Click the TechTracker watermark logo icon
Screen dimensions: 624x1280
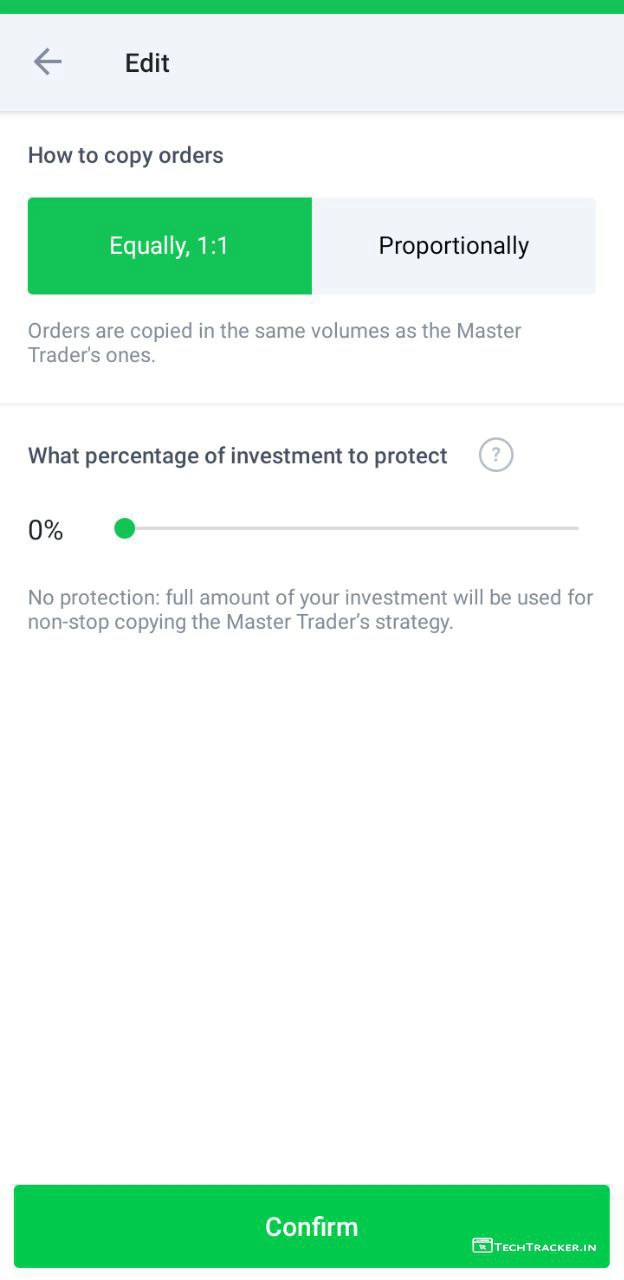(x=482, y=1246)
